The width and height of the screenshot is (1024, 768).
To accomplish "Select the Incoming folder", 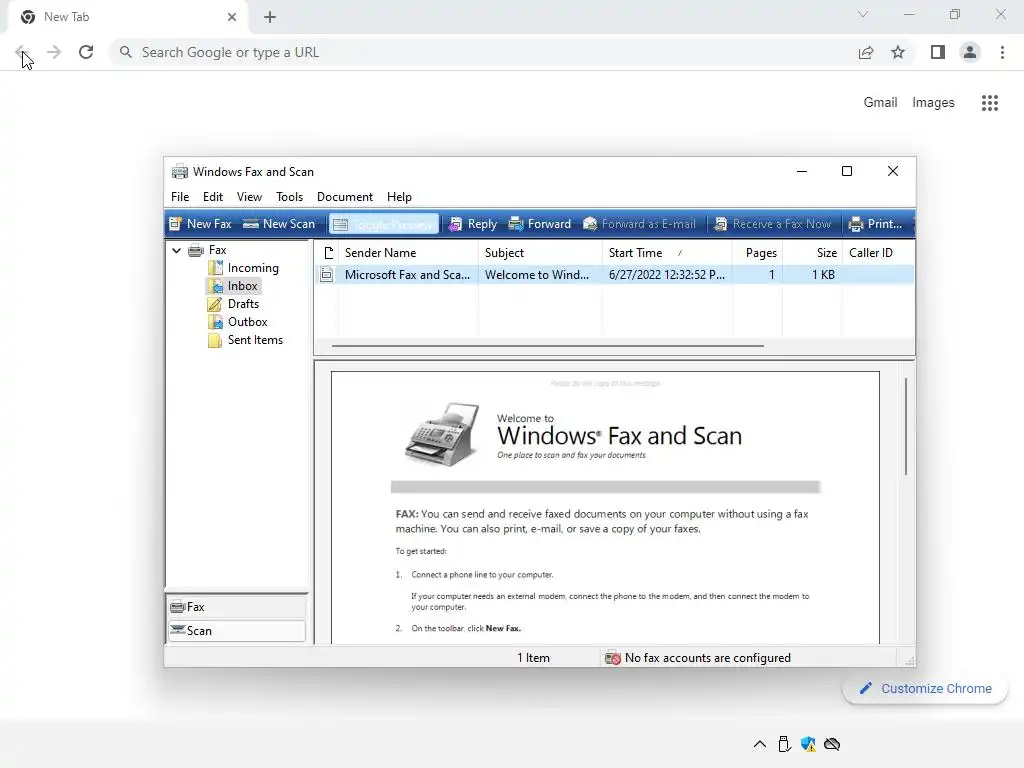I will point(243,268).
